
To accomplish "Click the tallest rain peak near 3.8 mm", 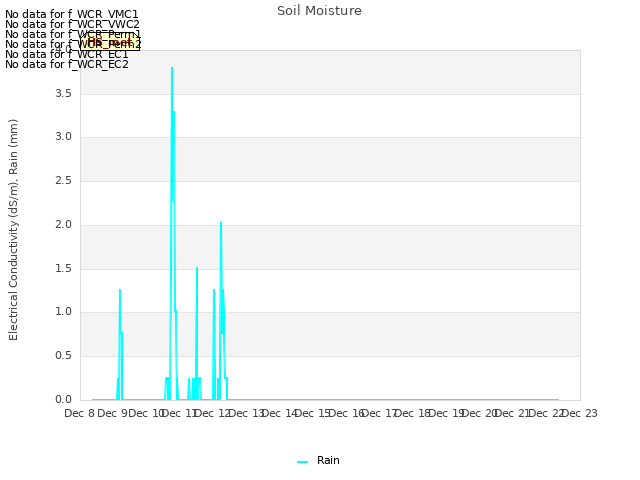I will pyautogui.click(x=172, y=68).
